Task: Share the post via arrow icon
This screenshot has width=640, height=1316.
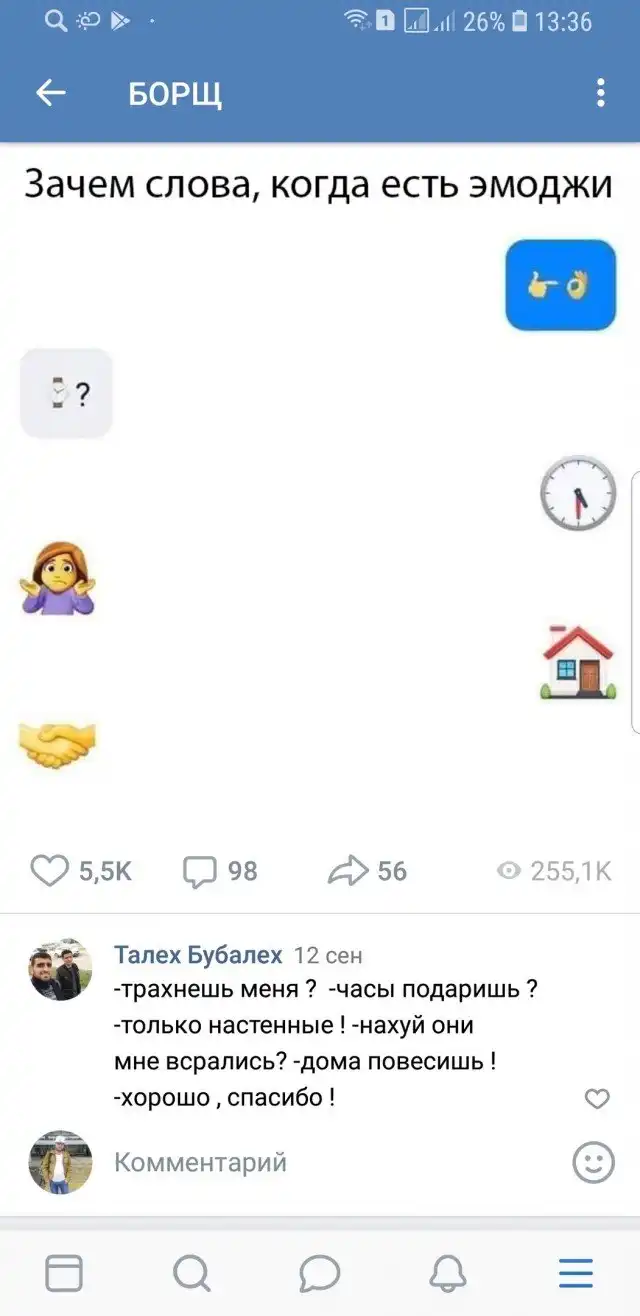Action: [348, 871]
